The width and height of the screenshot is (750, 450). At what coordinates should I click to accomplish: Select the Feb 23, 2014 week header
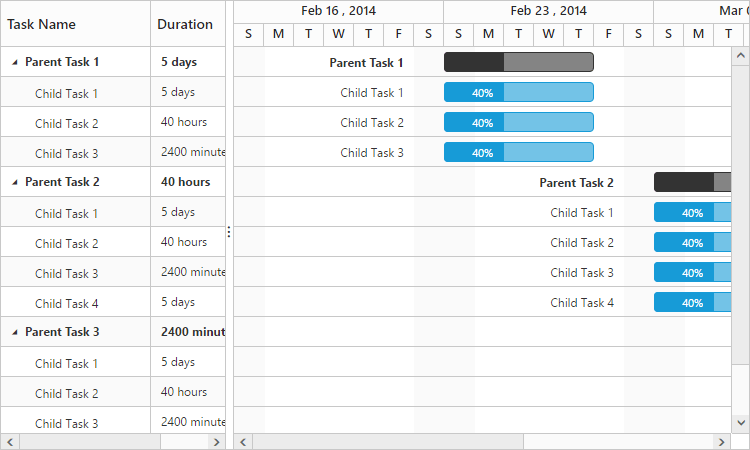(x=548, y=11)
